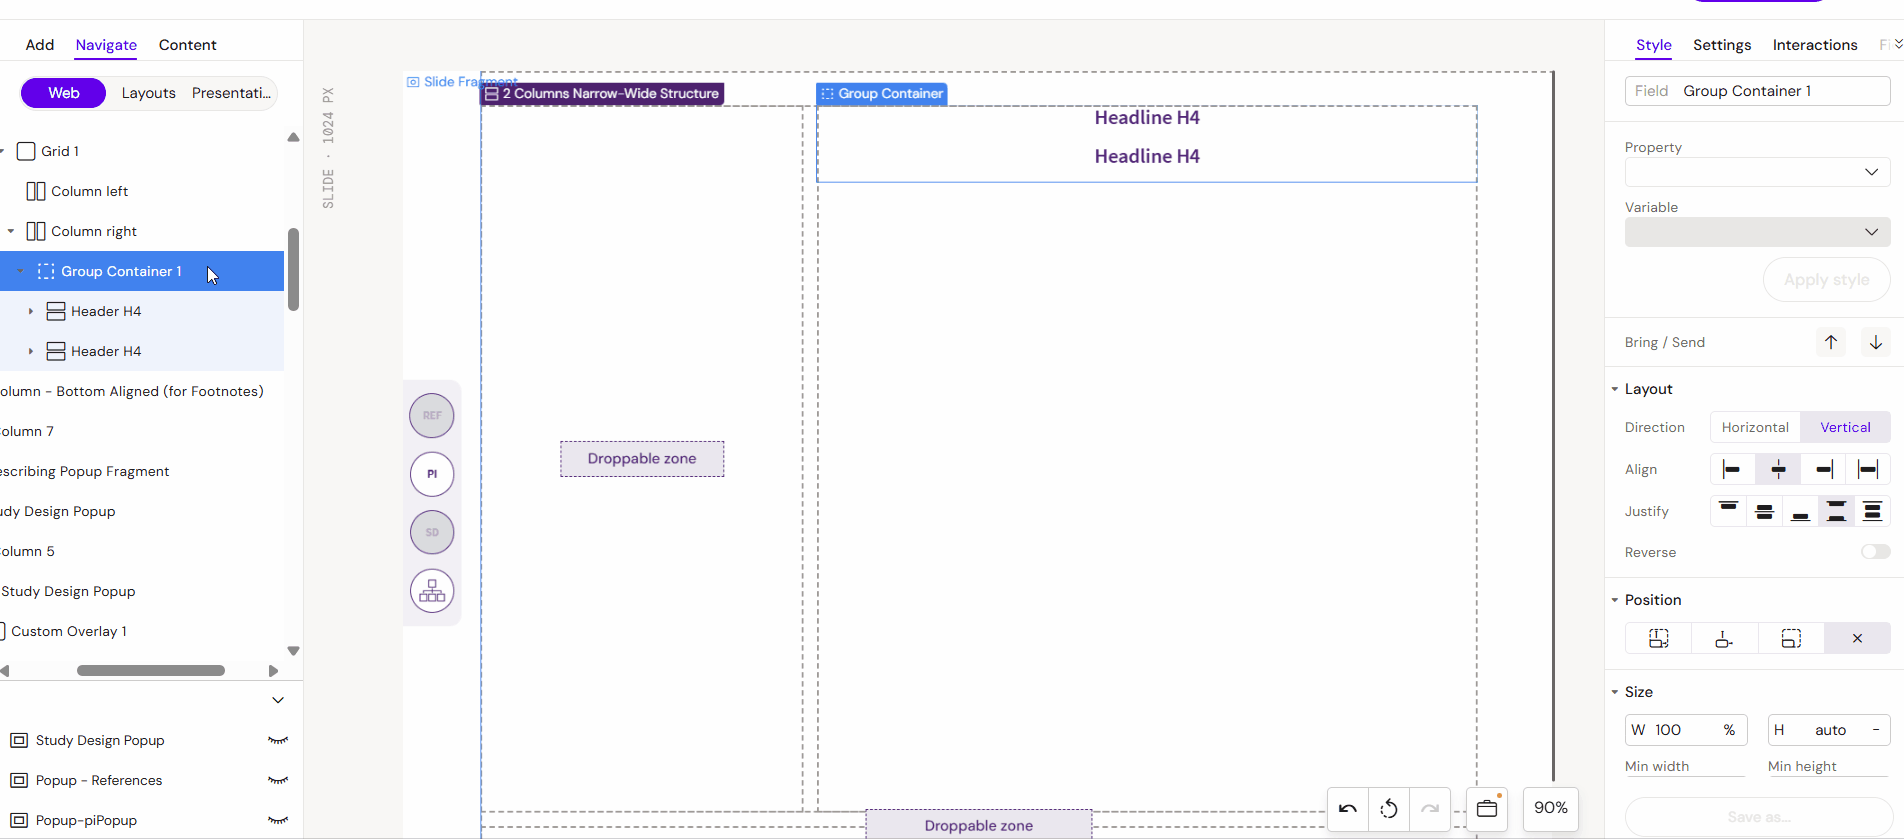Justify content space-between

click(1836, 511)
